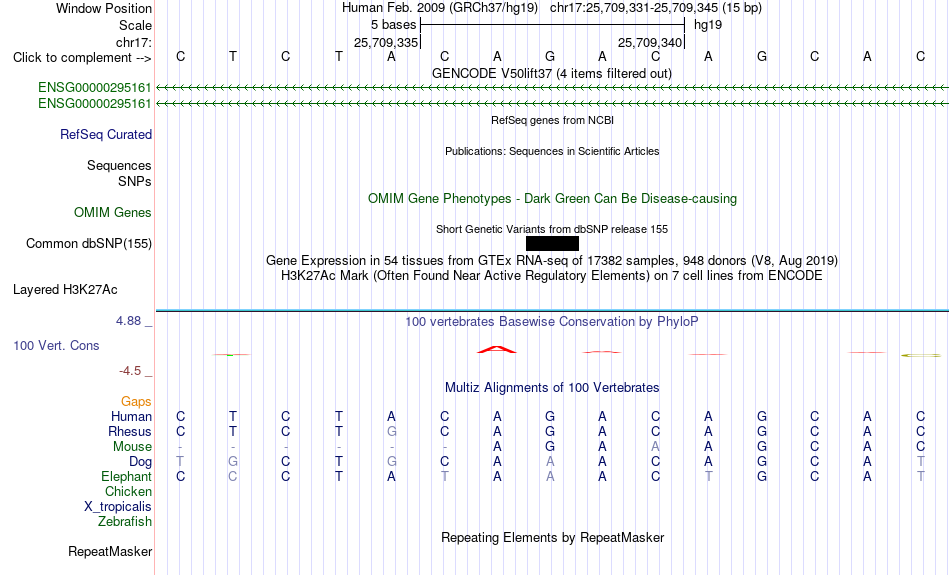
Task: Click the Rhesus species label
Action: (130, 431)
